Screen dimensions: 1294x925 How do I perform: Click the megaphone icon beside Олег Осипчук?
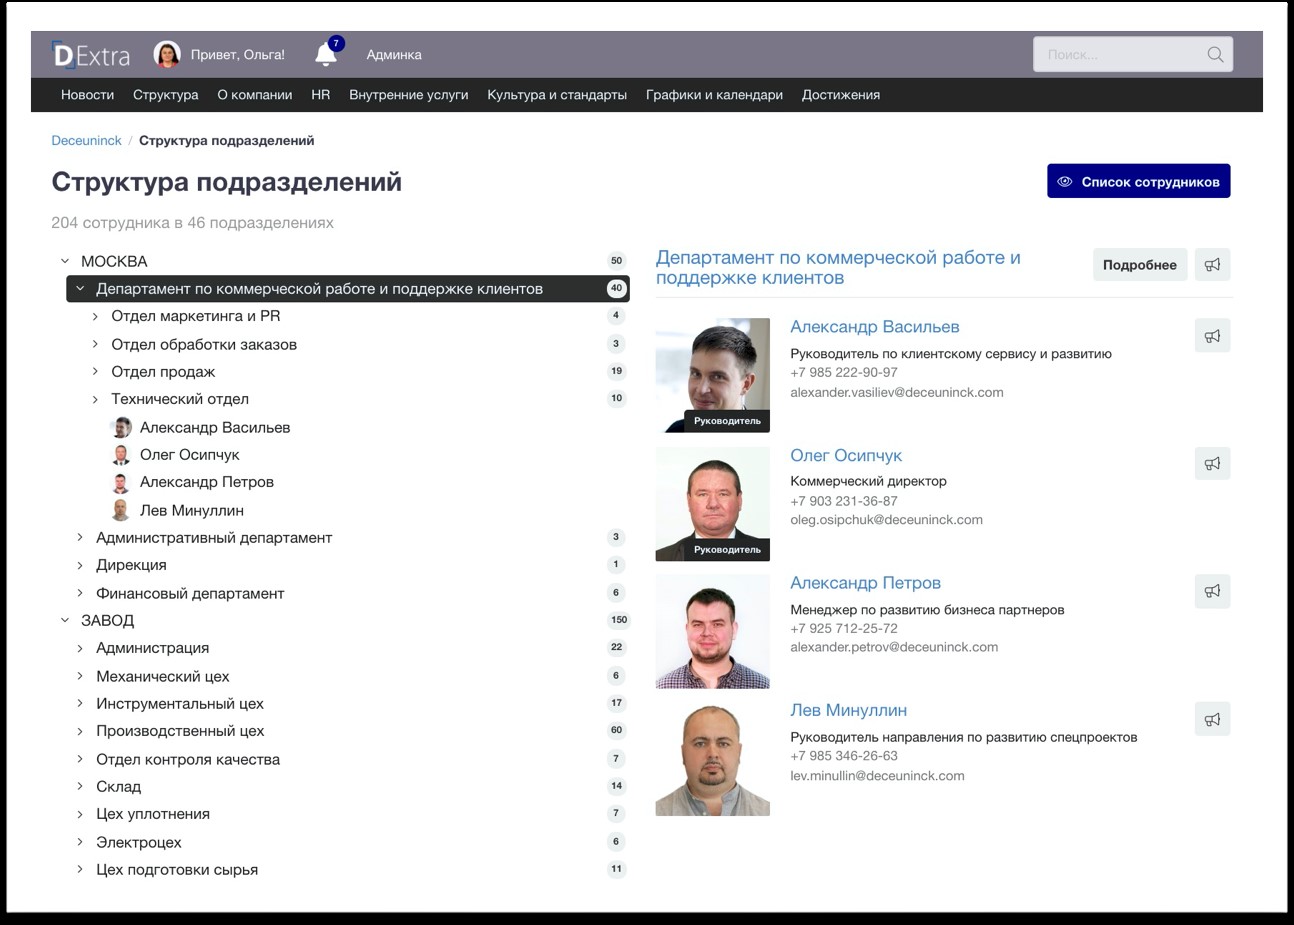point(1212,463)
